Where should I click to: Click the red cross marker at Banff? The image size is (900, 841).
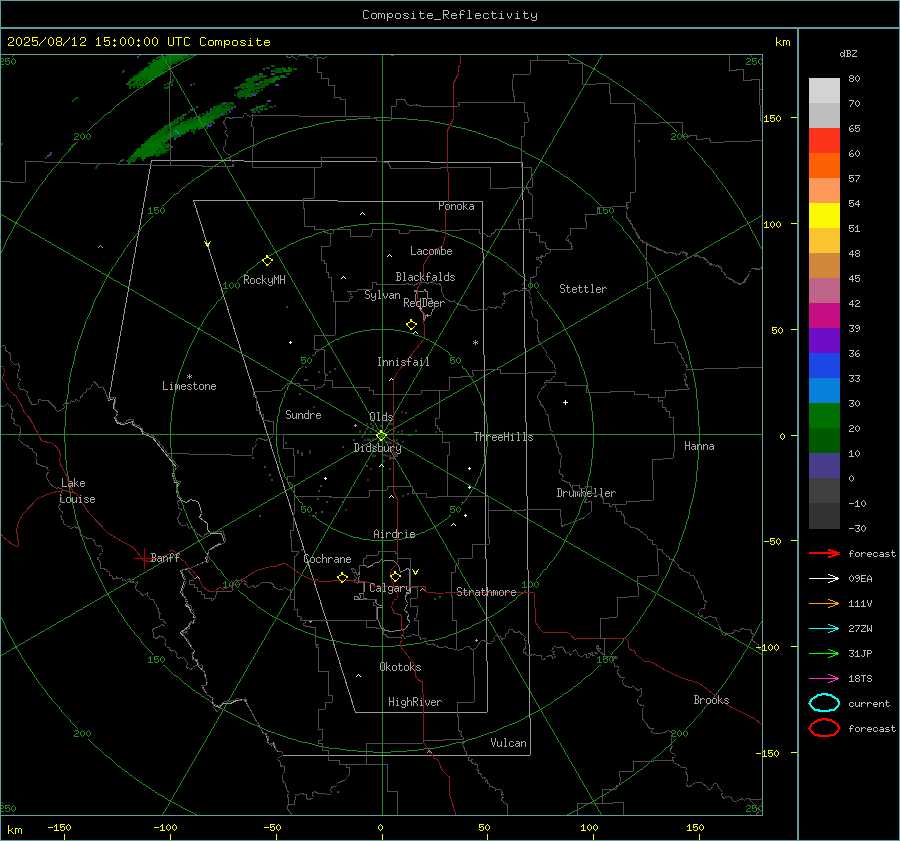tap(142, 558)
